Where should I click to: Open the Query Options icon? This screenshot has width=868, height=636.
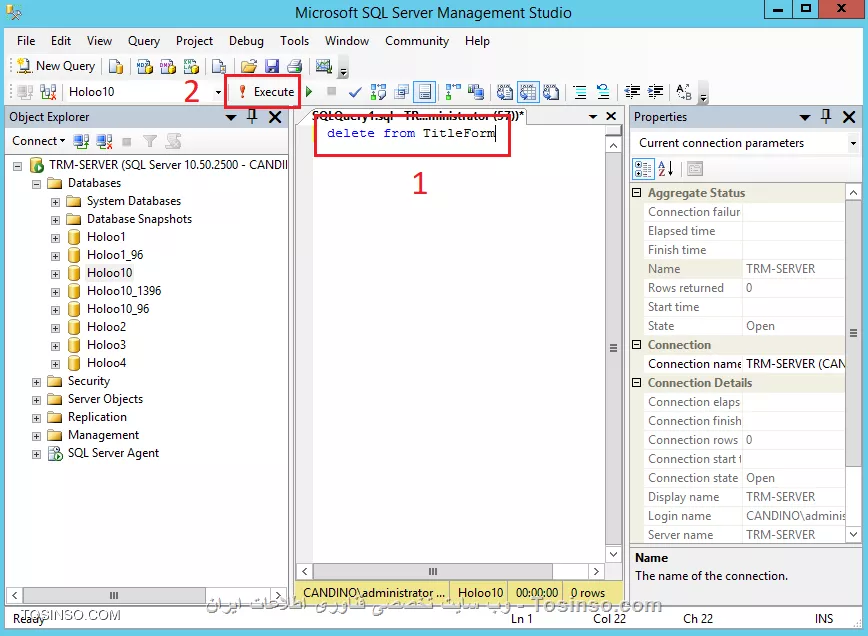[x=402, y=92]
